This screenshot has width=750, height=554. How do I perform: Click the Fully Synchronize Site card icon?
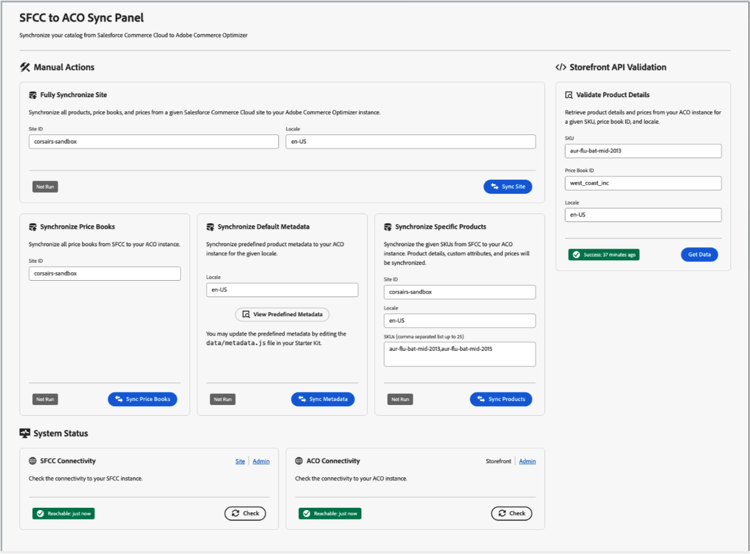click(x=33, y=95)
